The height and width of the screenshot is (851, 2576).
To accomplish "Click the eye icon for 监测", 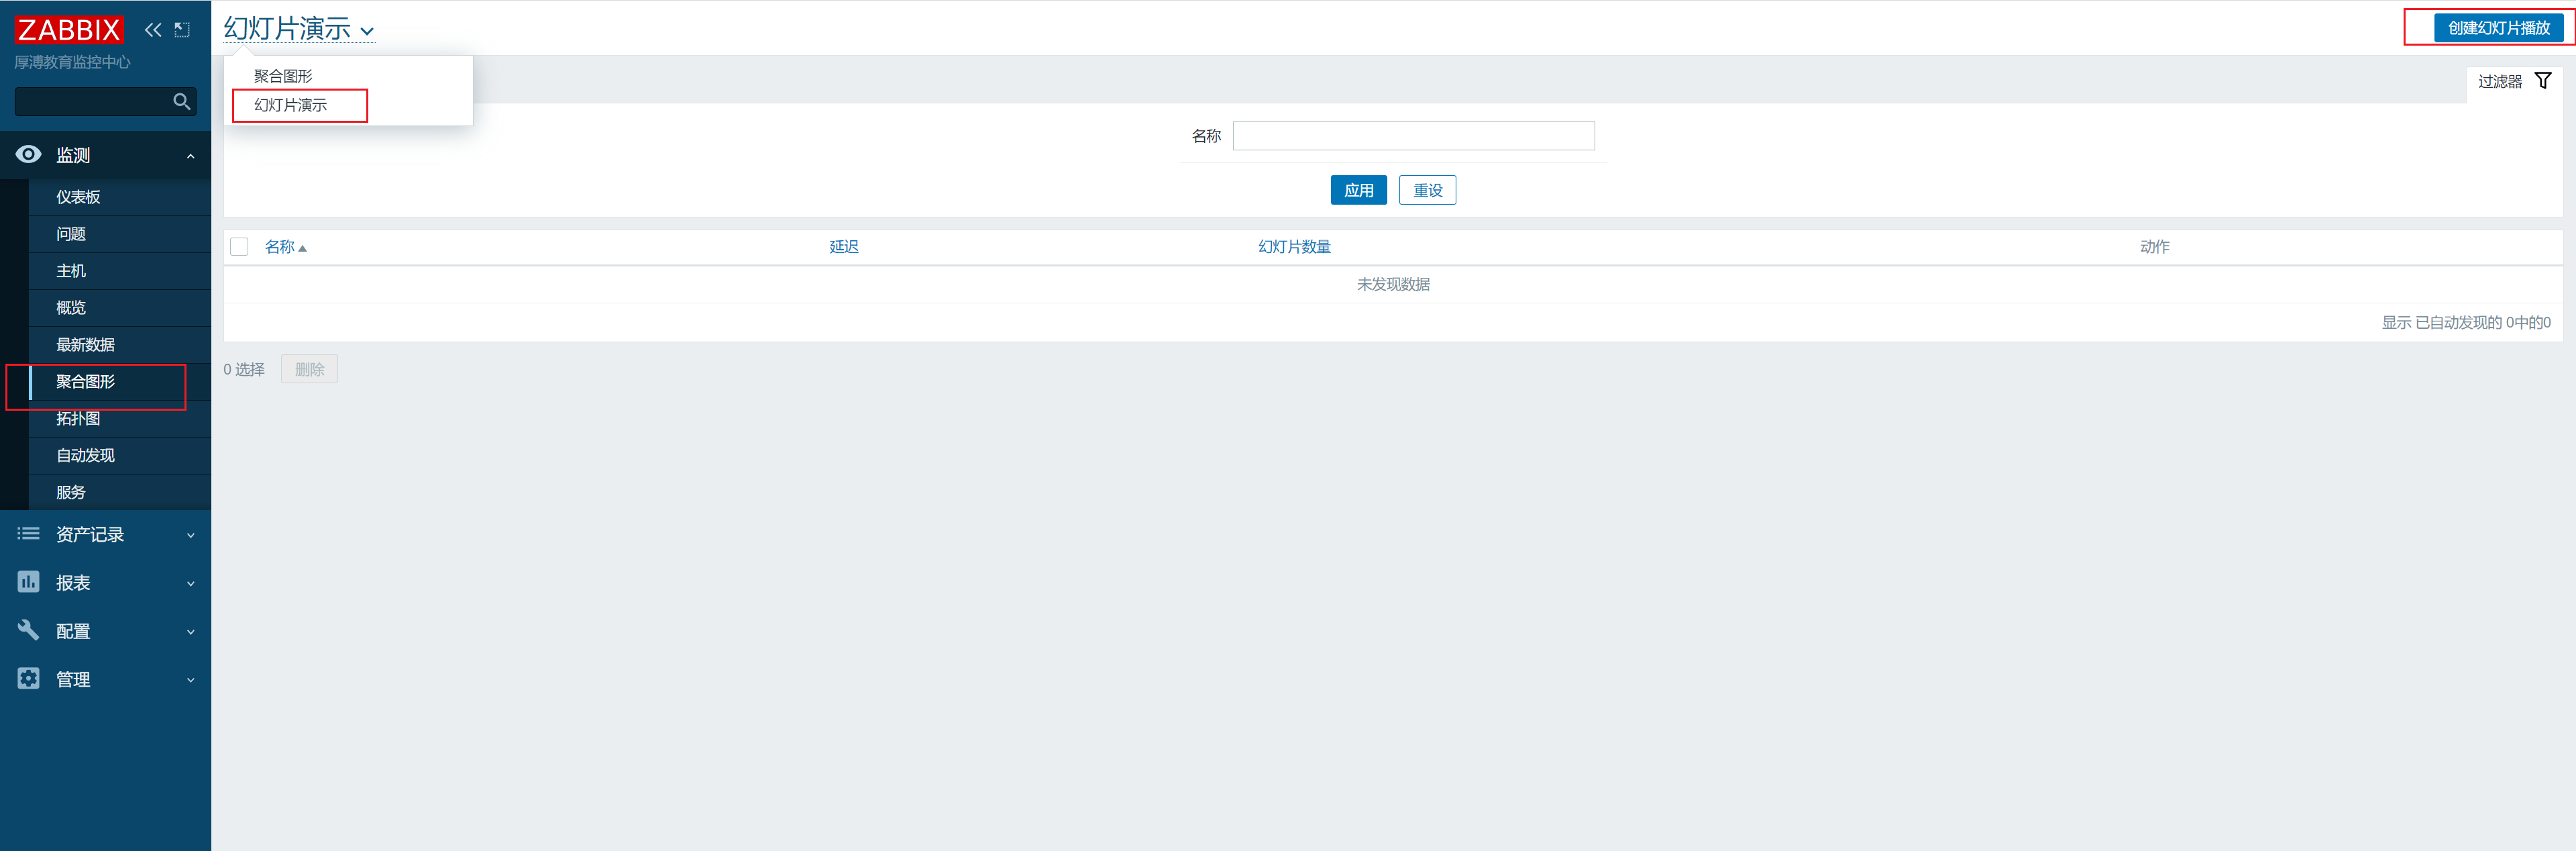I will pyautogui.click(x=28, y=154).
